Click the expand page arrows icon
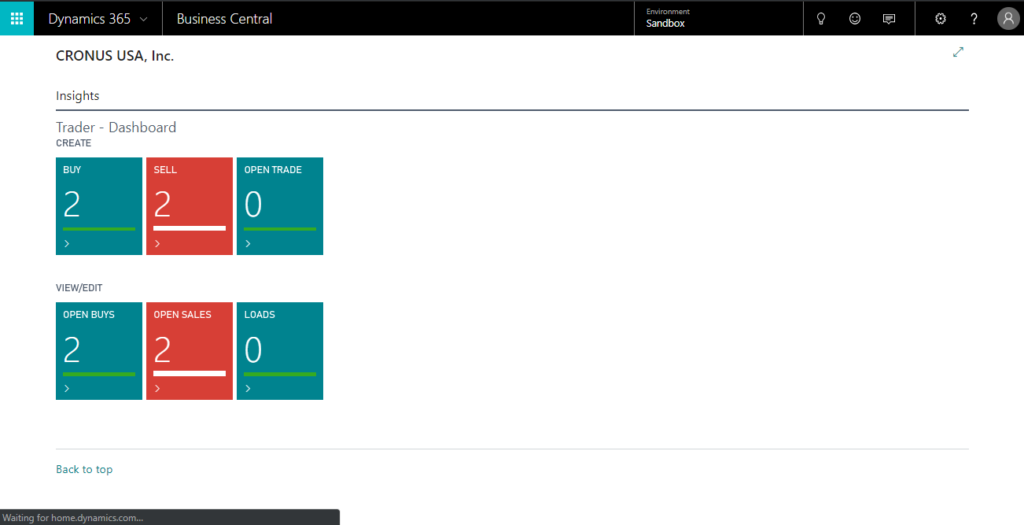This screenshot has height=525, width=1024. pos(958,52)
